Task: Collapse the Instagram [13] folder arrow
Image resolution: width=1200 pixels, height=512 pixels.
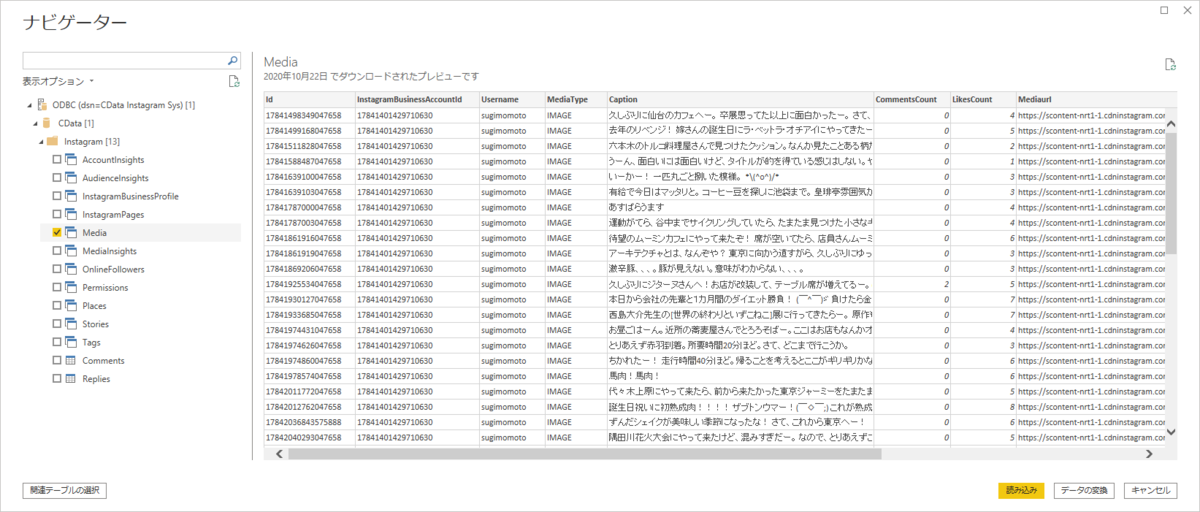Action: 41,142
